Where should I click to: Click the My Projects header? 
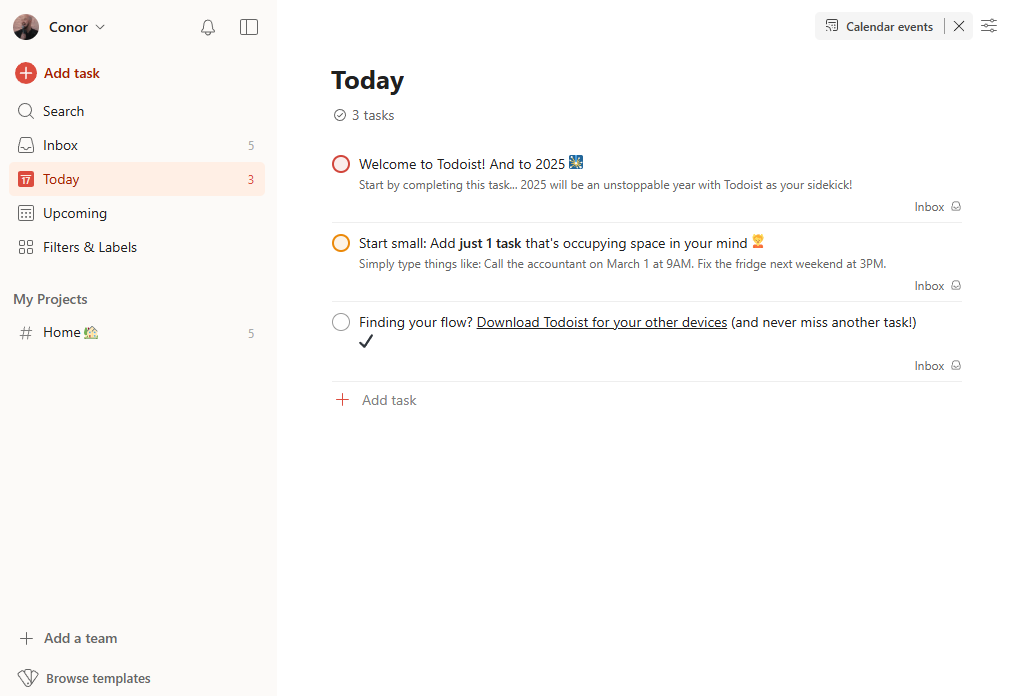50,299
